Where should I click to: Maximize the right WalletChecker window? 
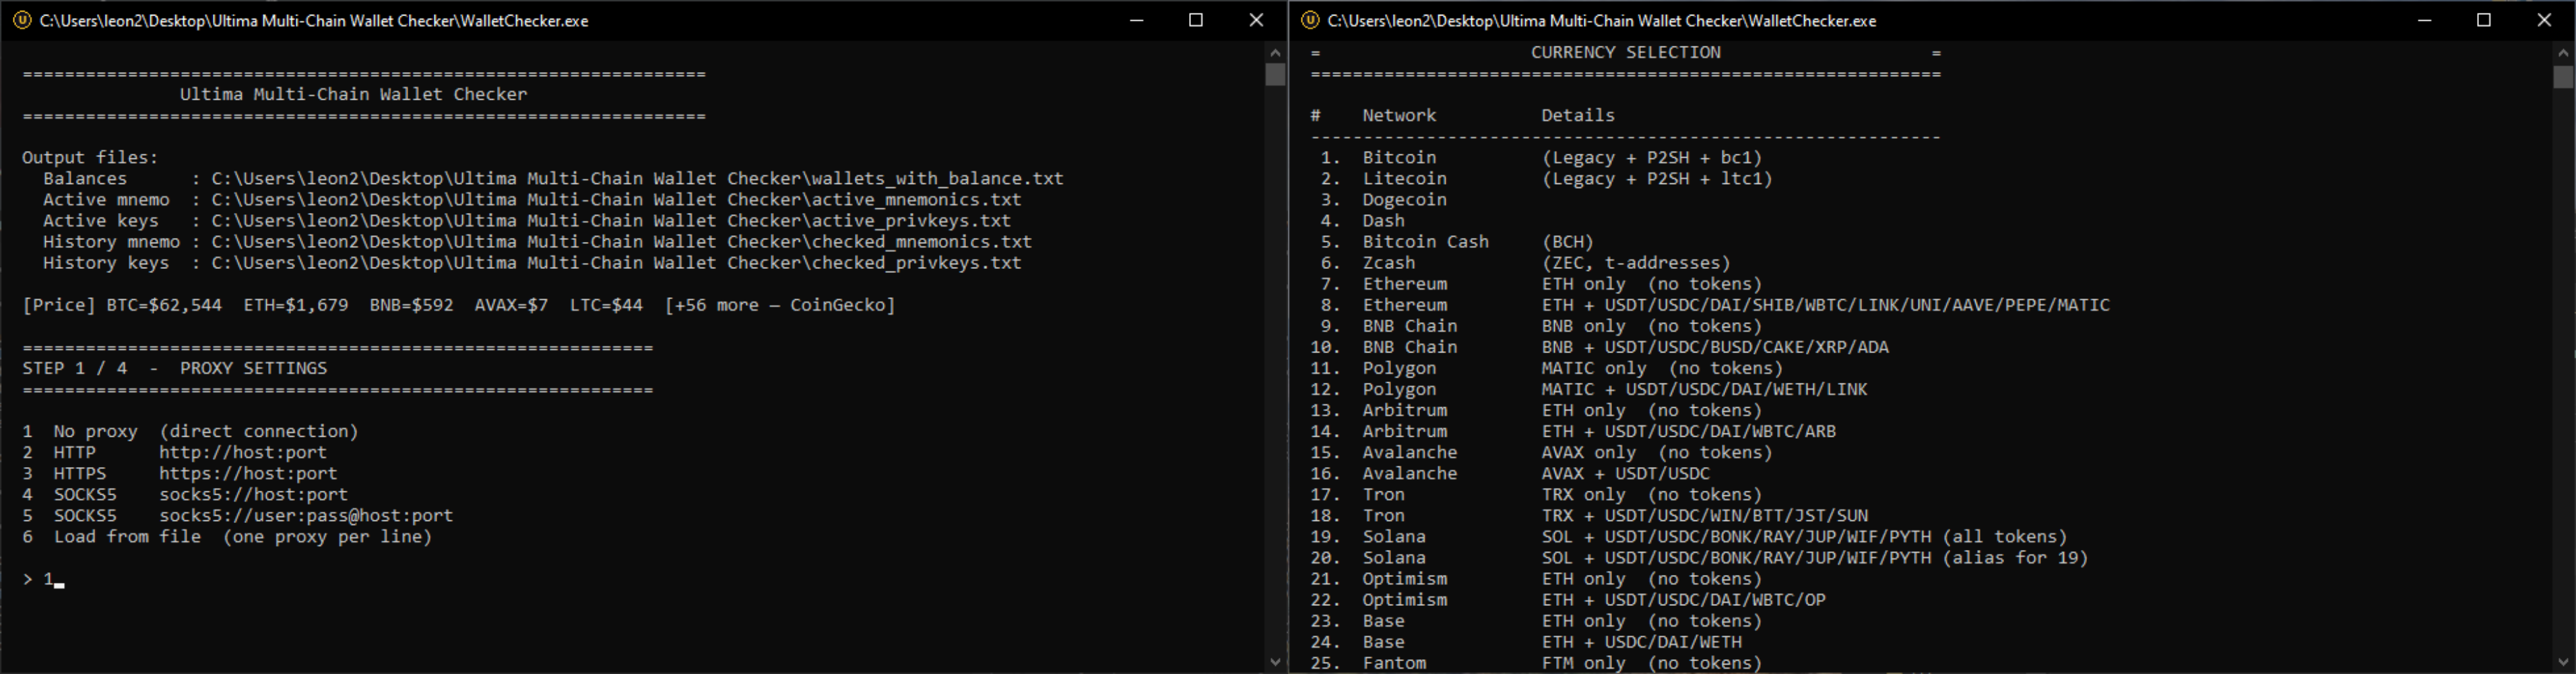pos(2484,20)
